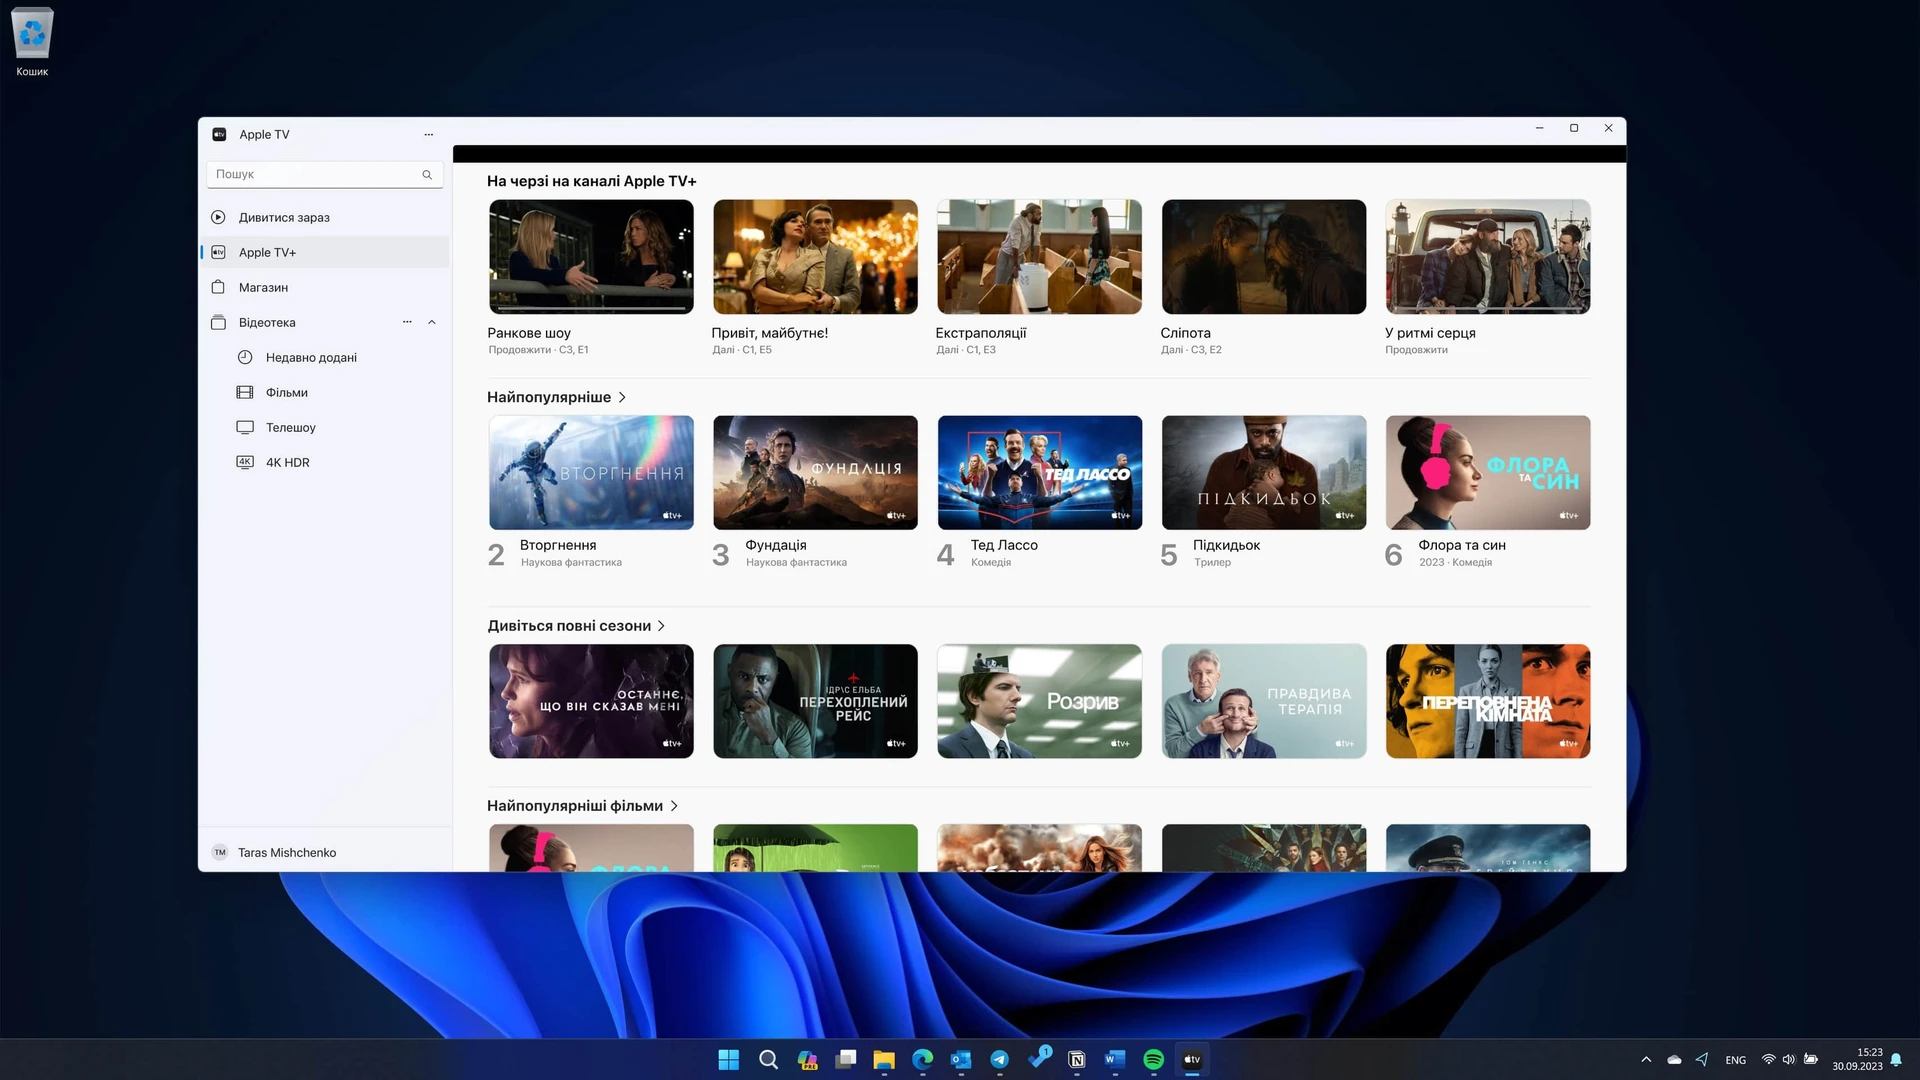Click the Apple TV taskbar icon
This screenshot has width=1920, height=1080.
1192,1059
